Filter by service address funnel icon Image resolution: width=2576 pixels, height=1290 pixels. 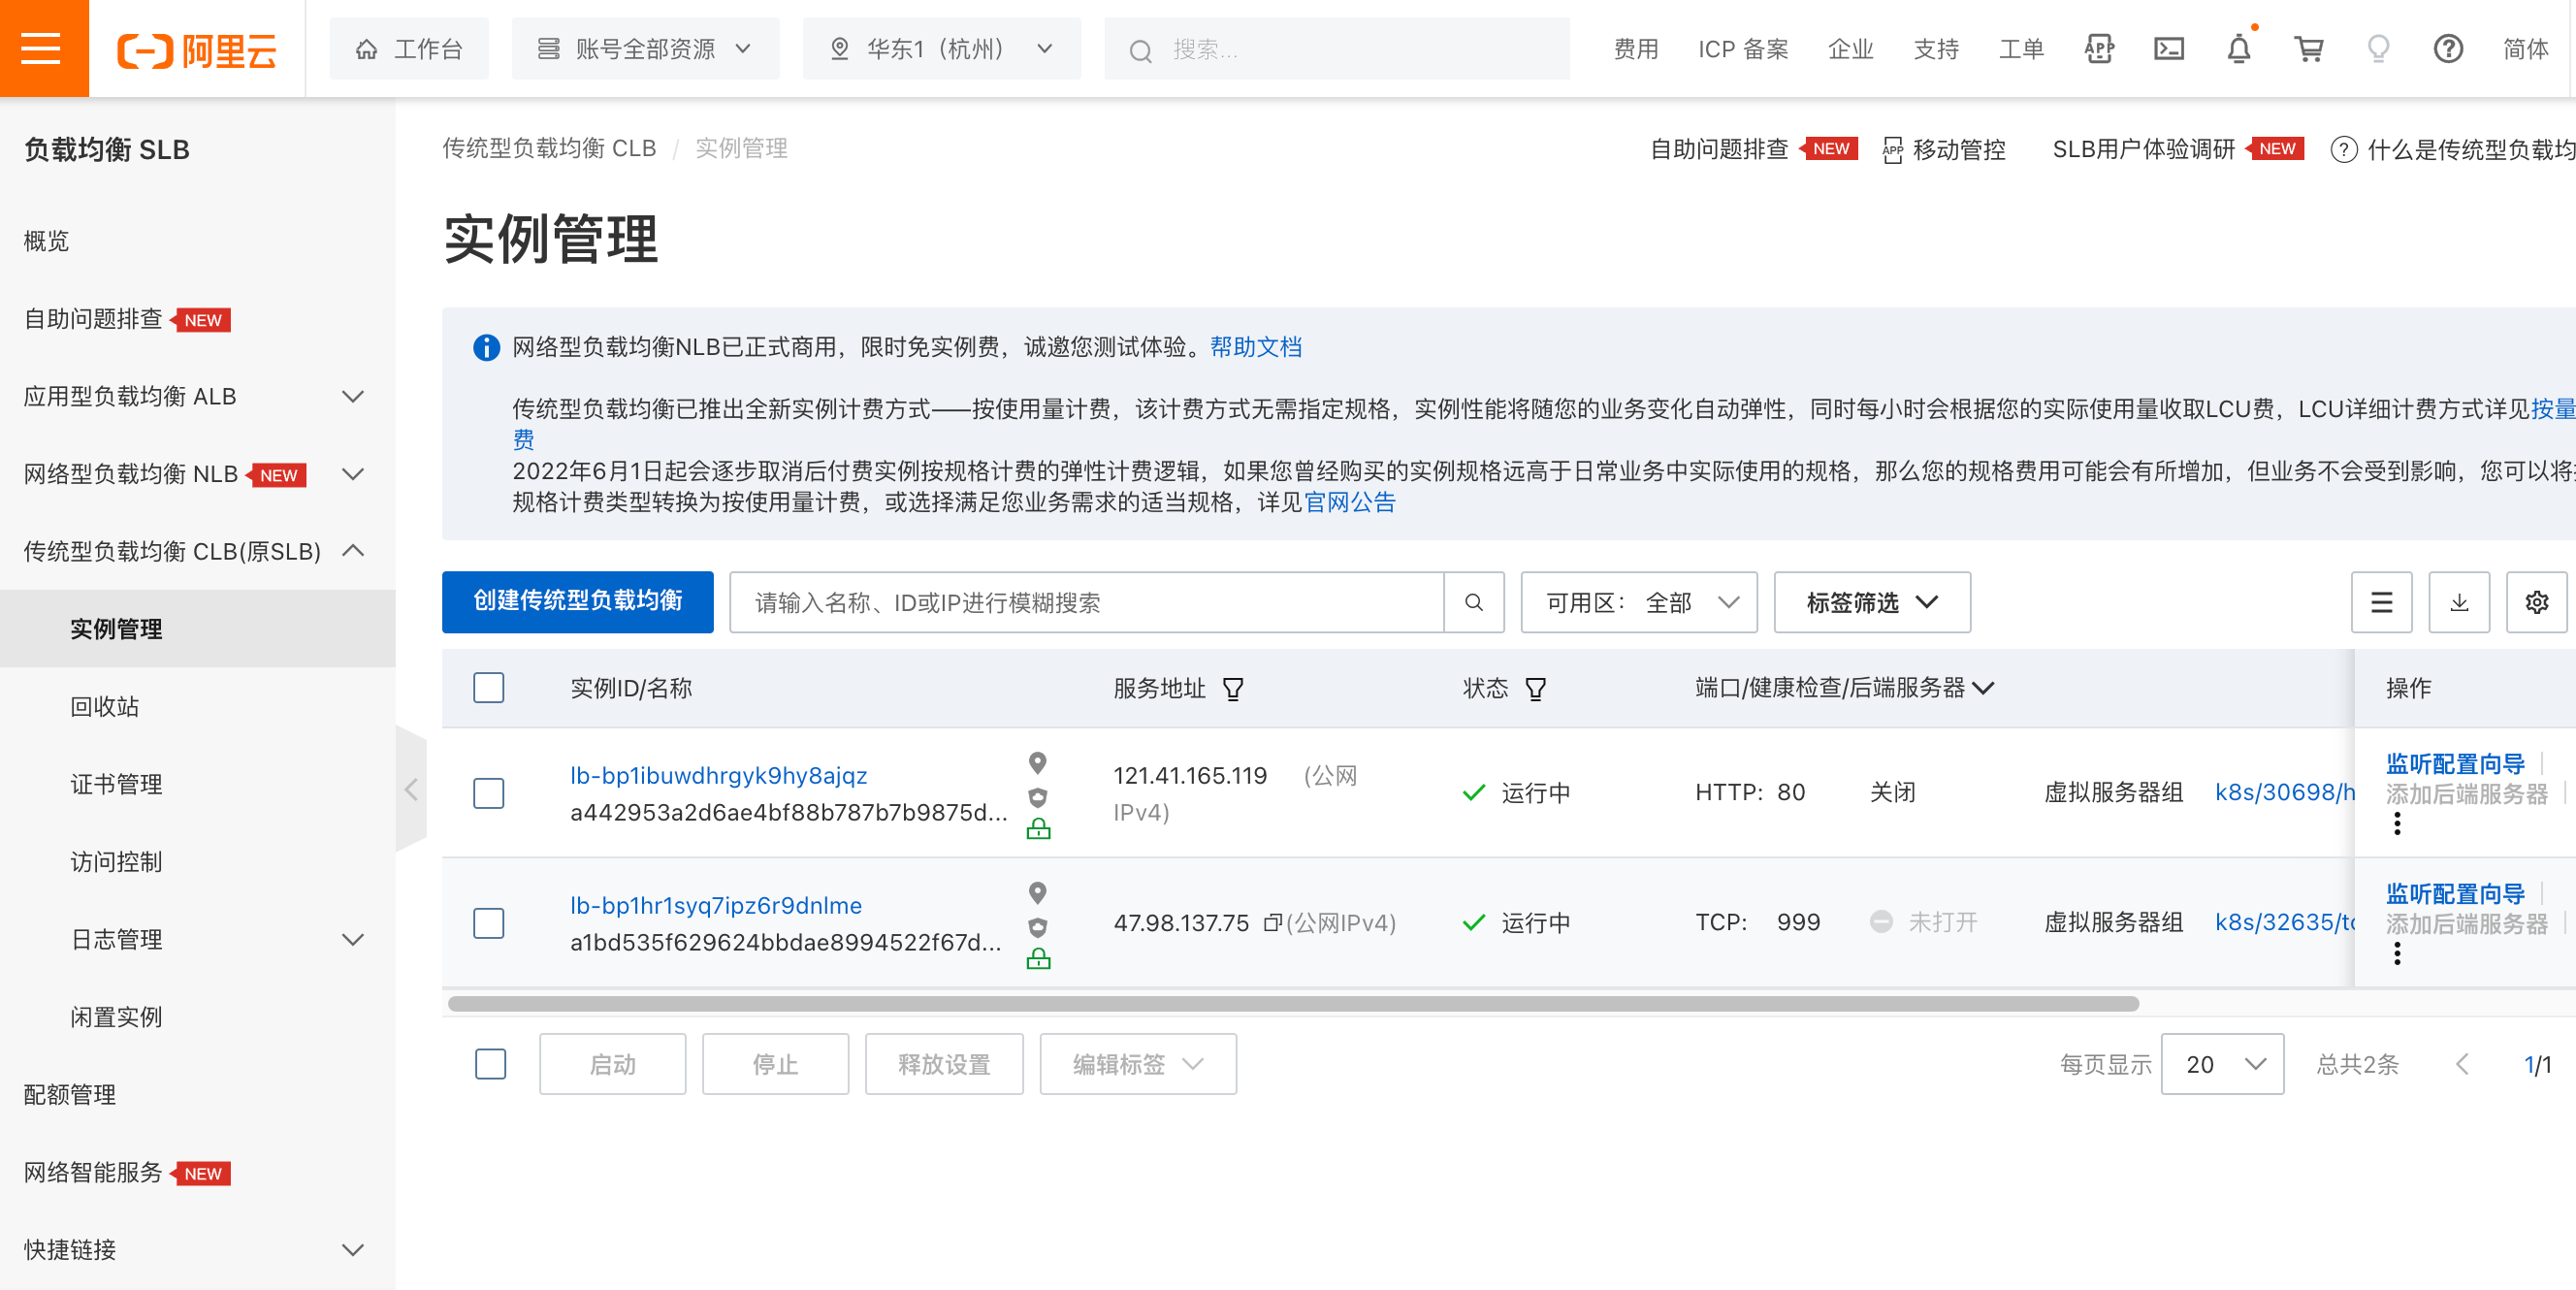point(1233,689)
